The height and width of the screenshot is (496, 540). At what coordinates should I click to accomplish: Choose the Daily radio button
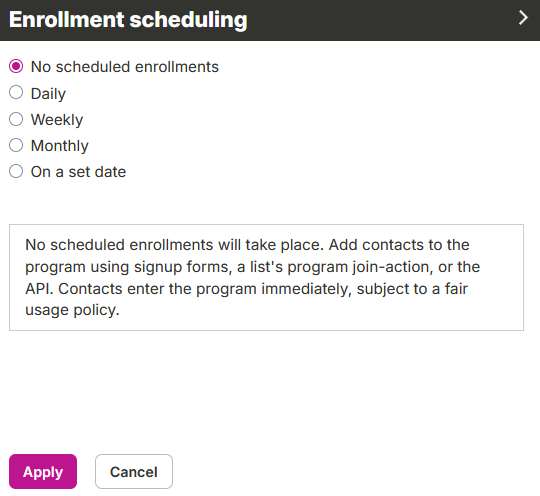tap(16, 92)
